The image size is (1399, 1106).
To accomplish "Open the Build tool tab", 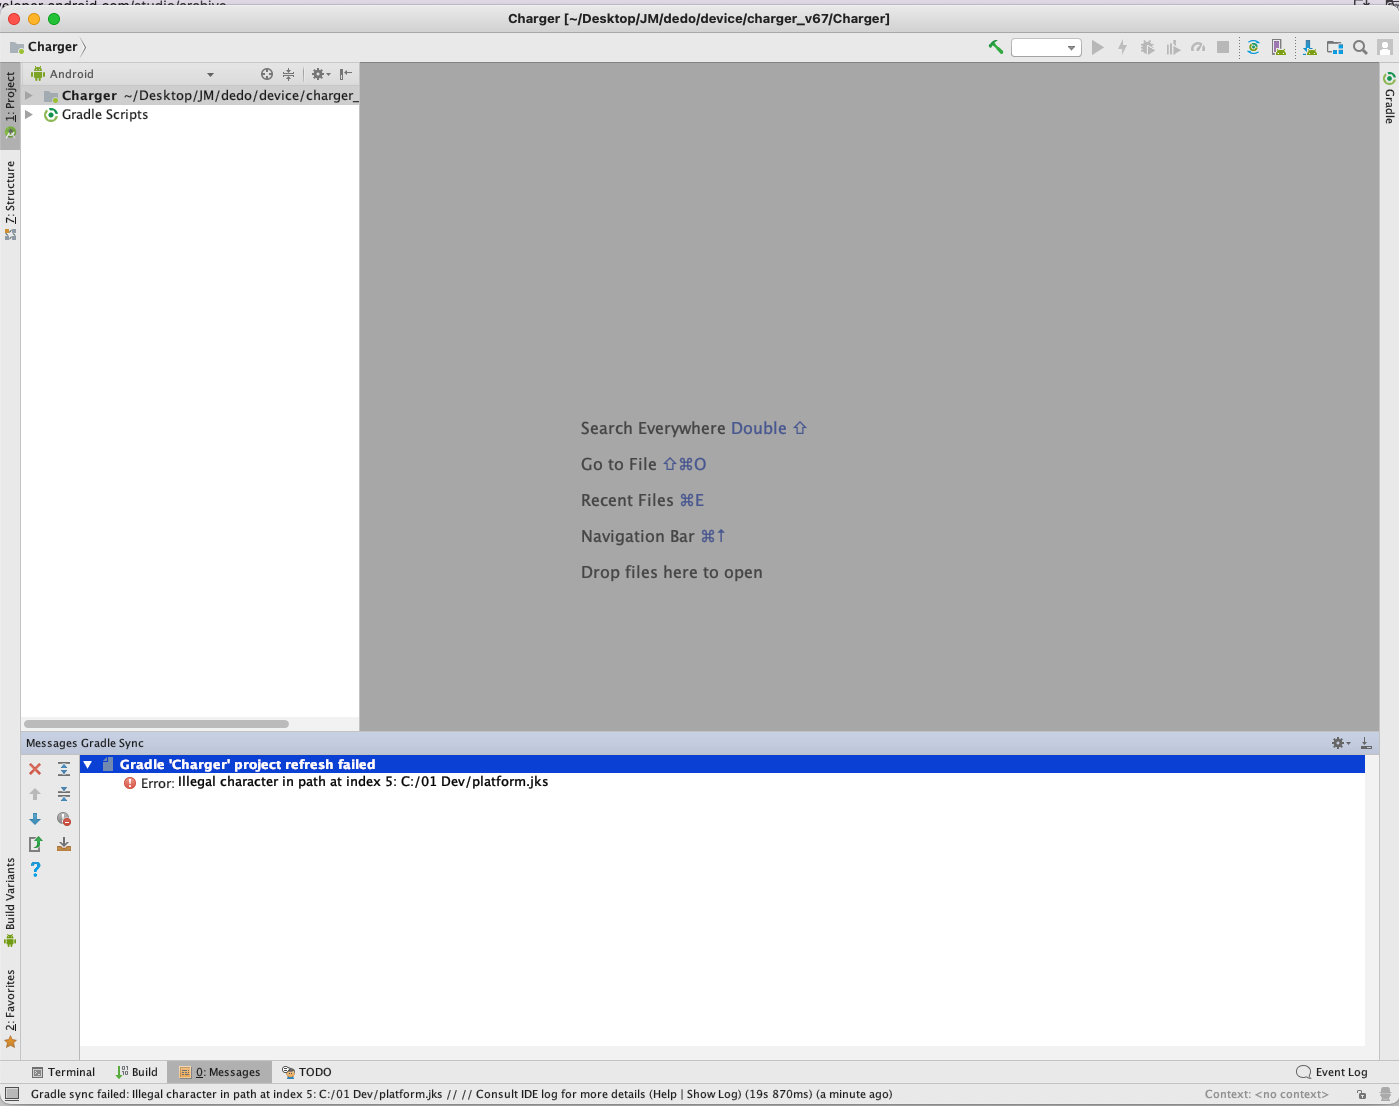I will coord(137,1072).
